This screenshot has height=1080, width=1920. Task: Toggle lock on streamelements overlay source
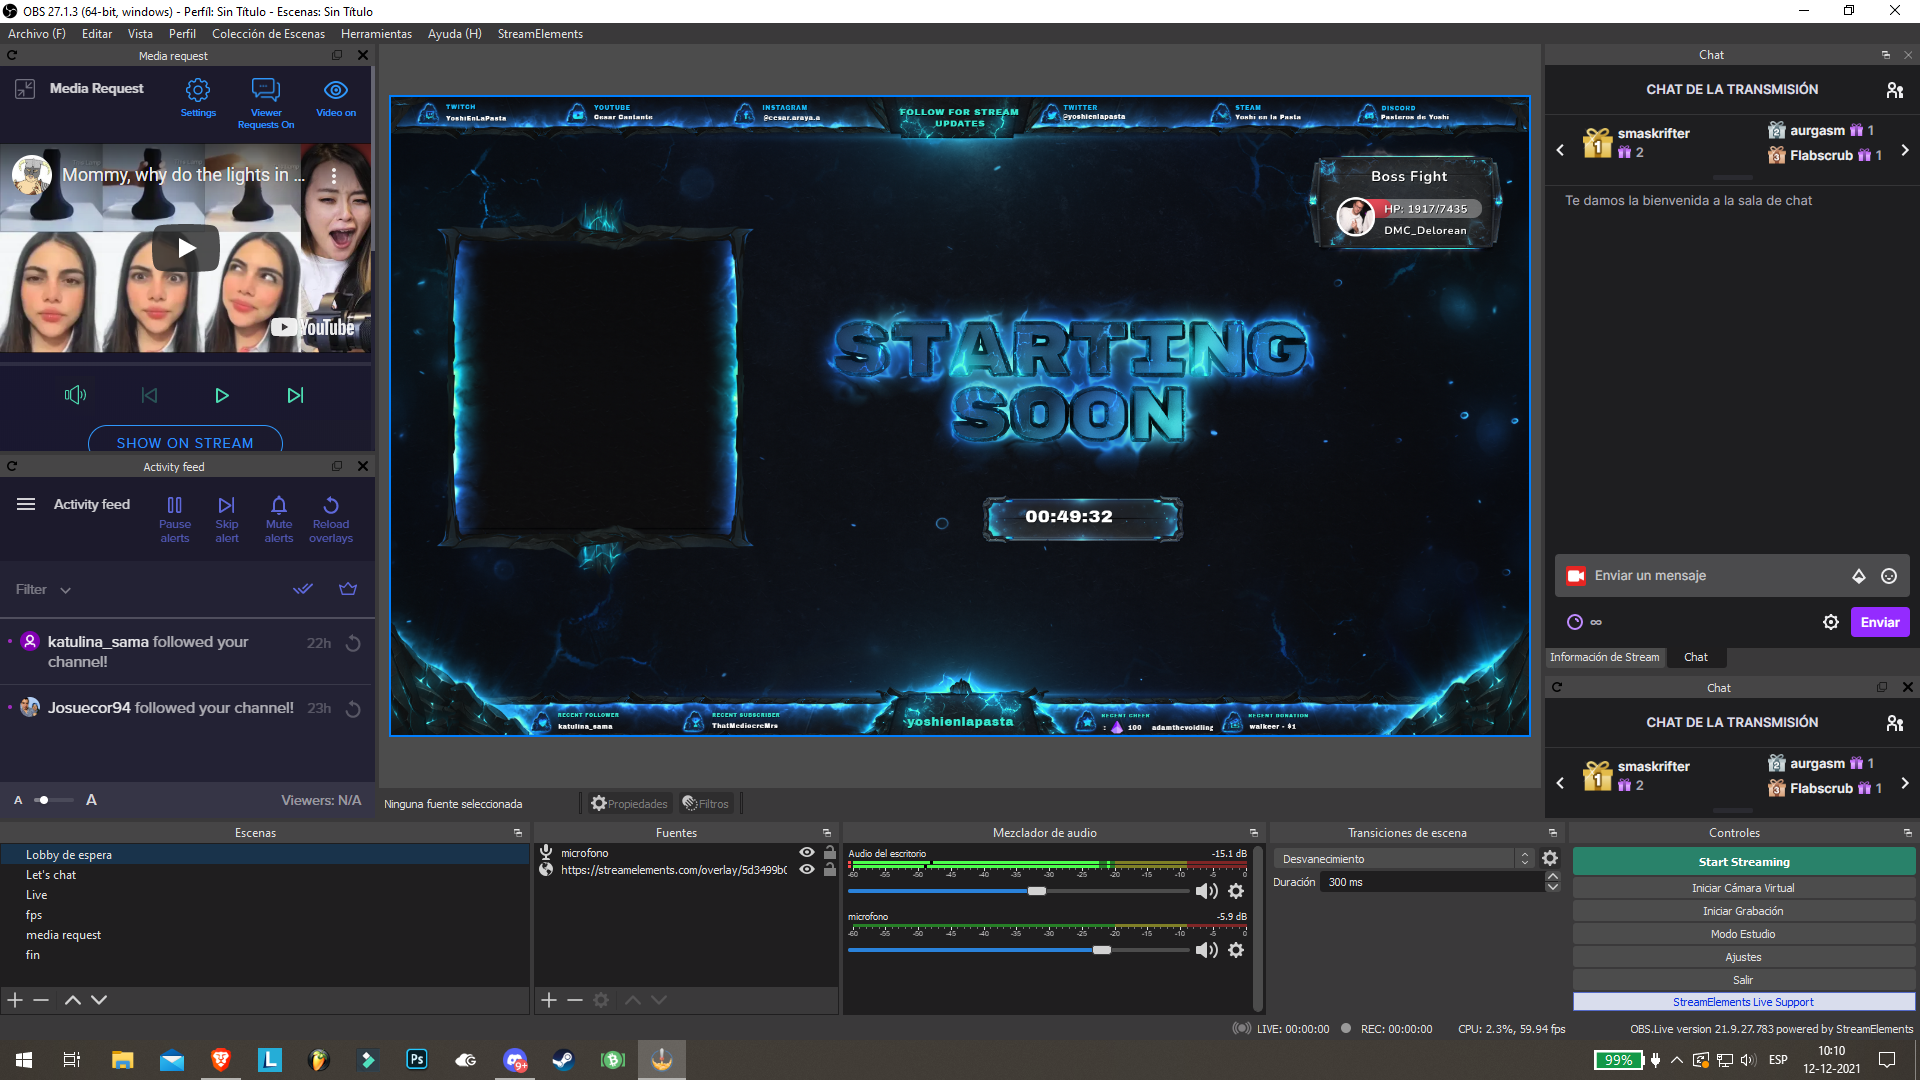[x=829, y=870]
